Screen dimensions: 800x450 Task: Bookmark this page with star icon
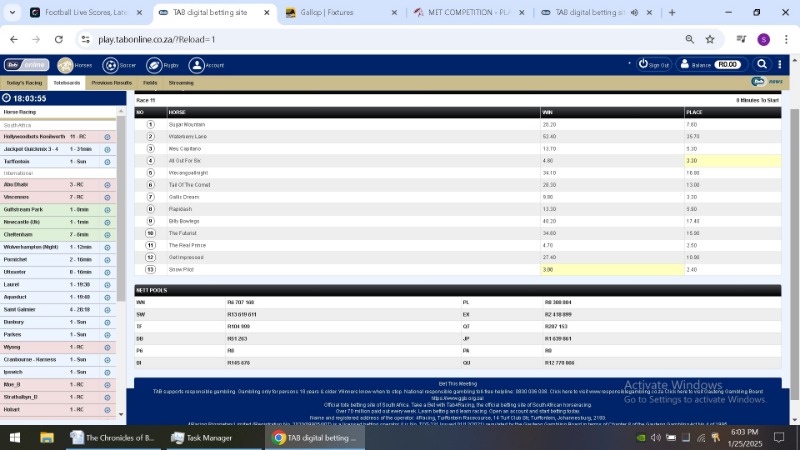coord(710,39)
